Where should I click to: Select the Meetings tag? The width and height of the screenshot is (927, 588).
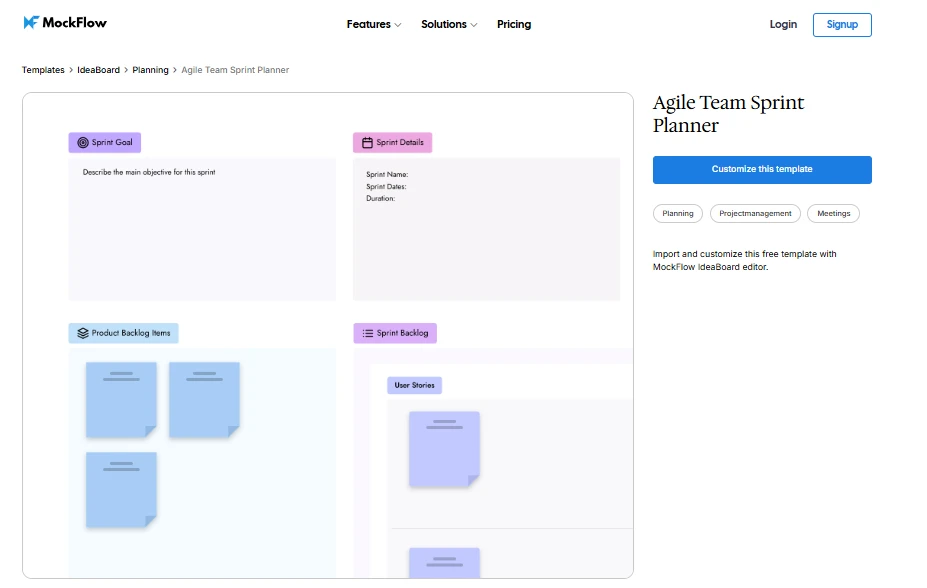coord(834,213)
